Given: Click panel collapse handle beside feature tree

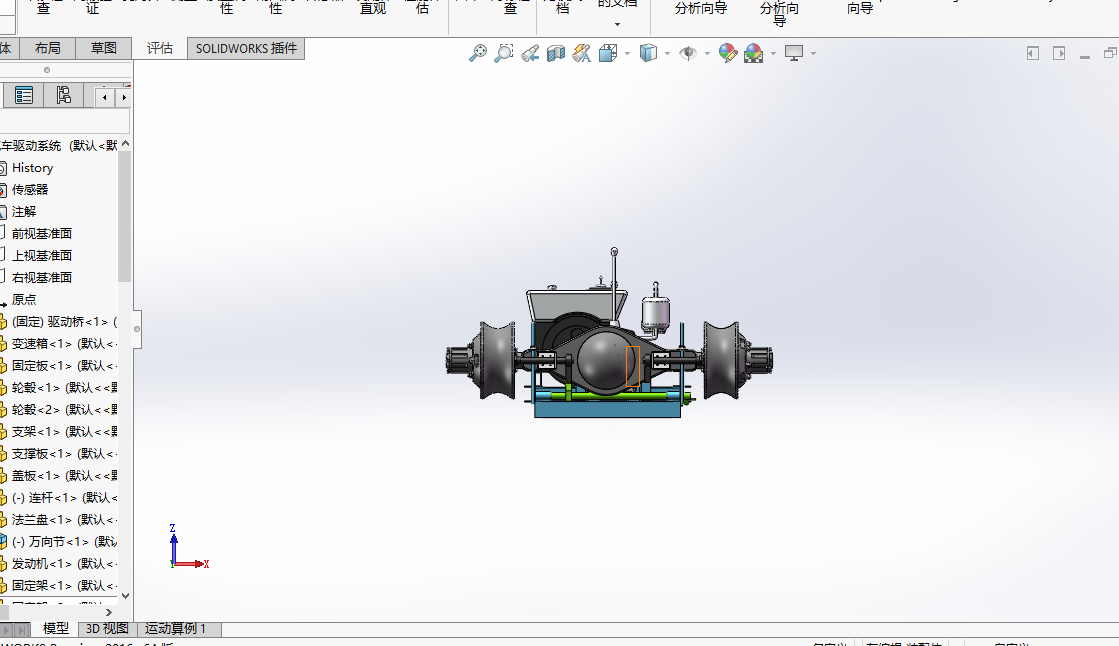Looking at the screenshot, I should 137,329.
